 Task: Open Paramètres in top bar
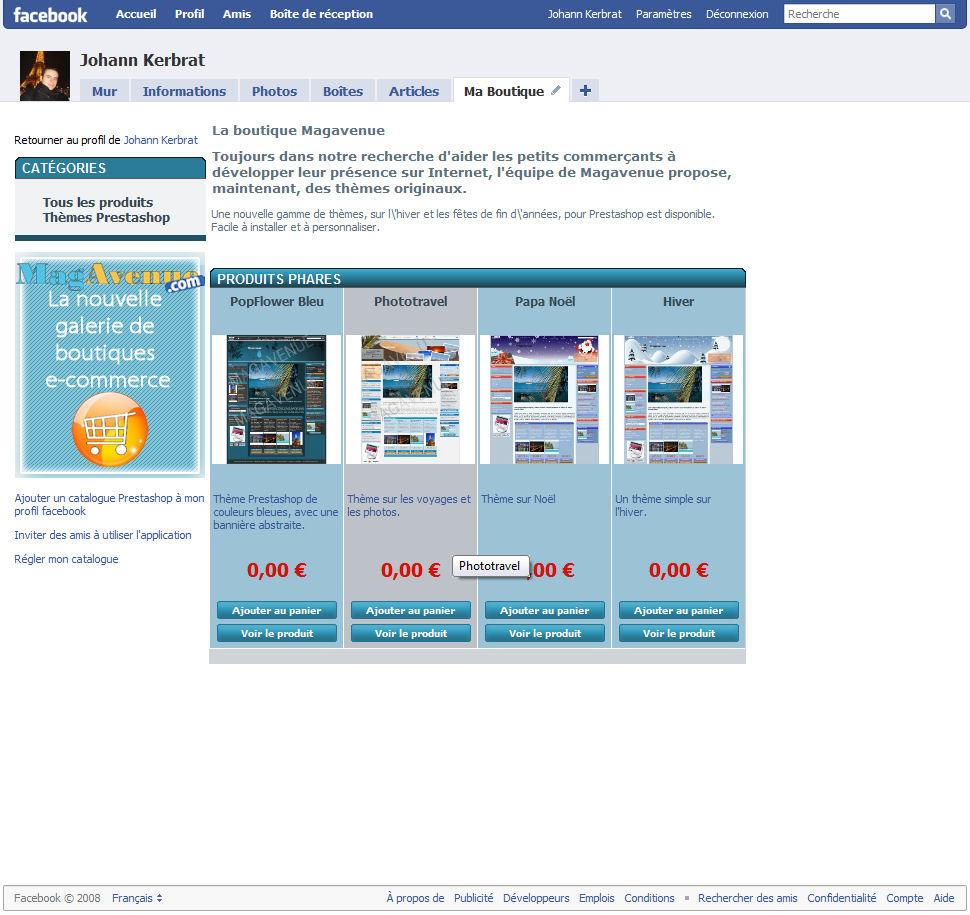tap(664, 14)
